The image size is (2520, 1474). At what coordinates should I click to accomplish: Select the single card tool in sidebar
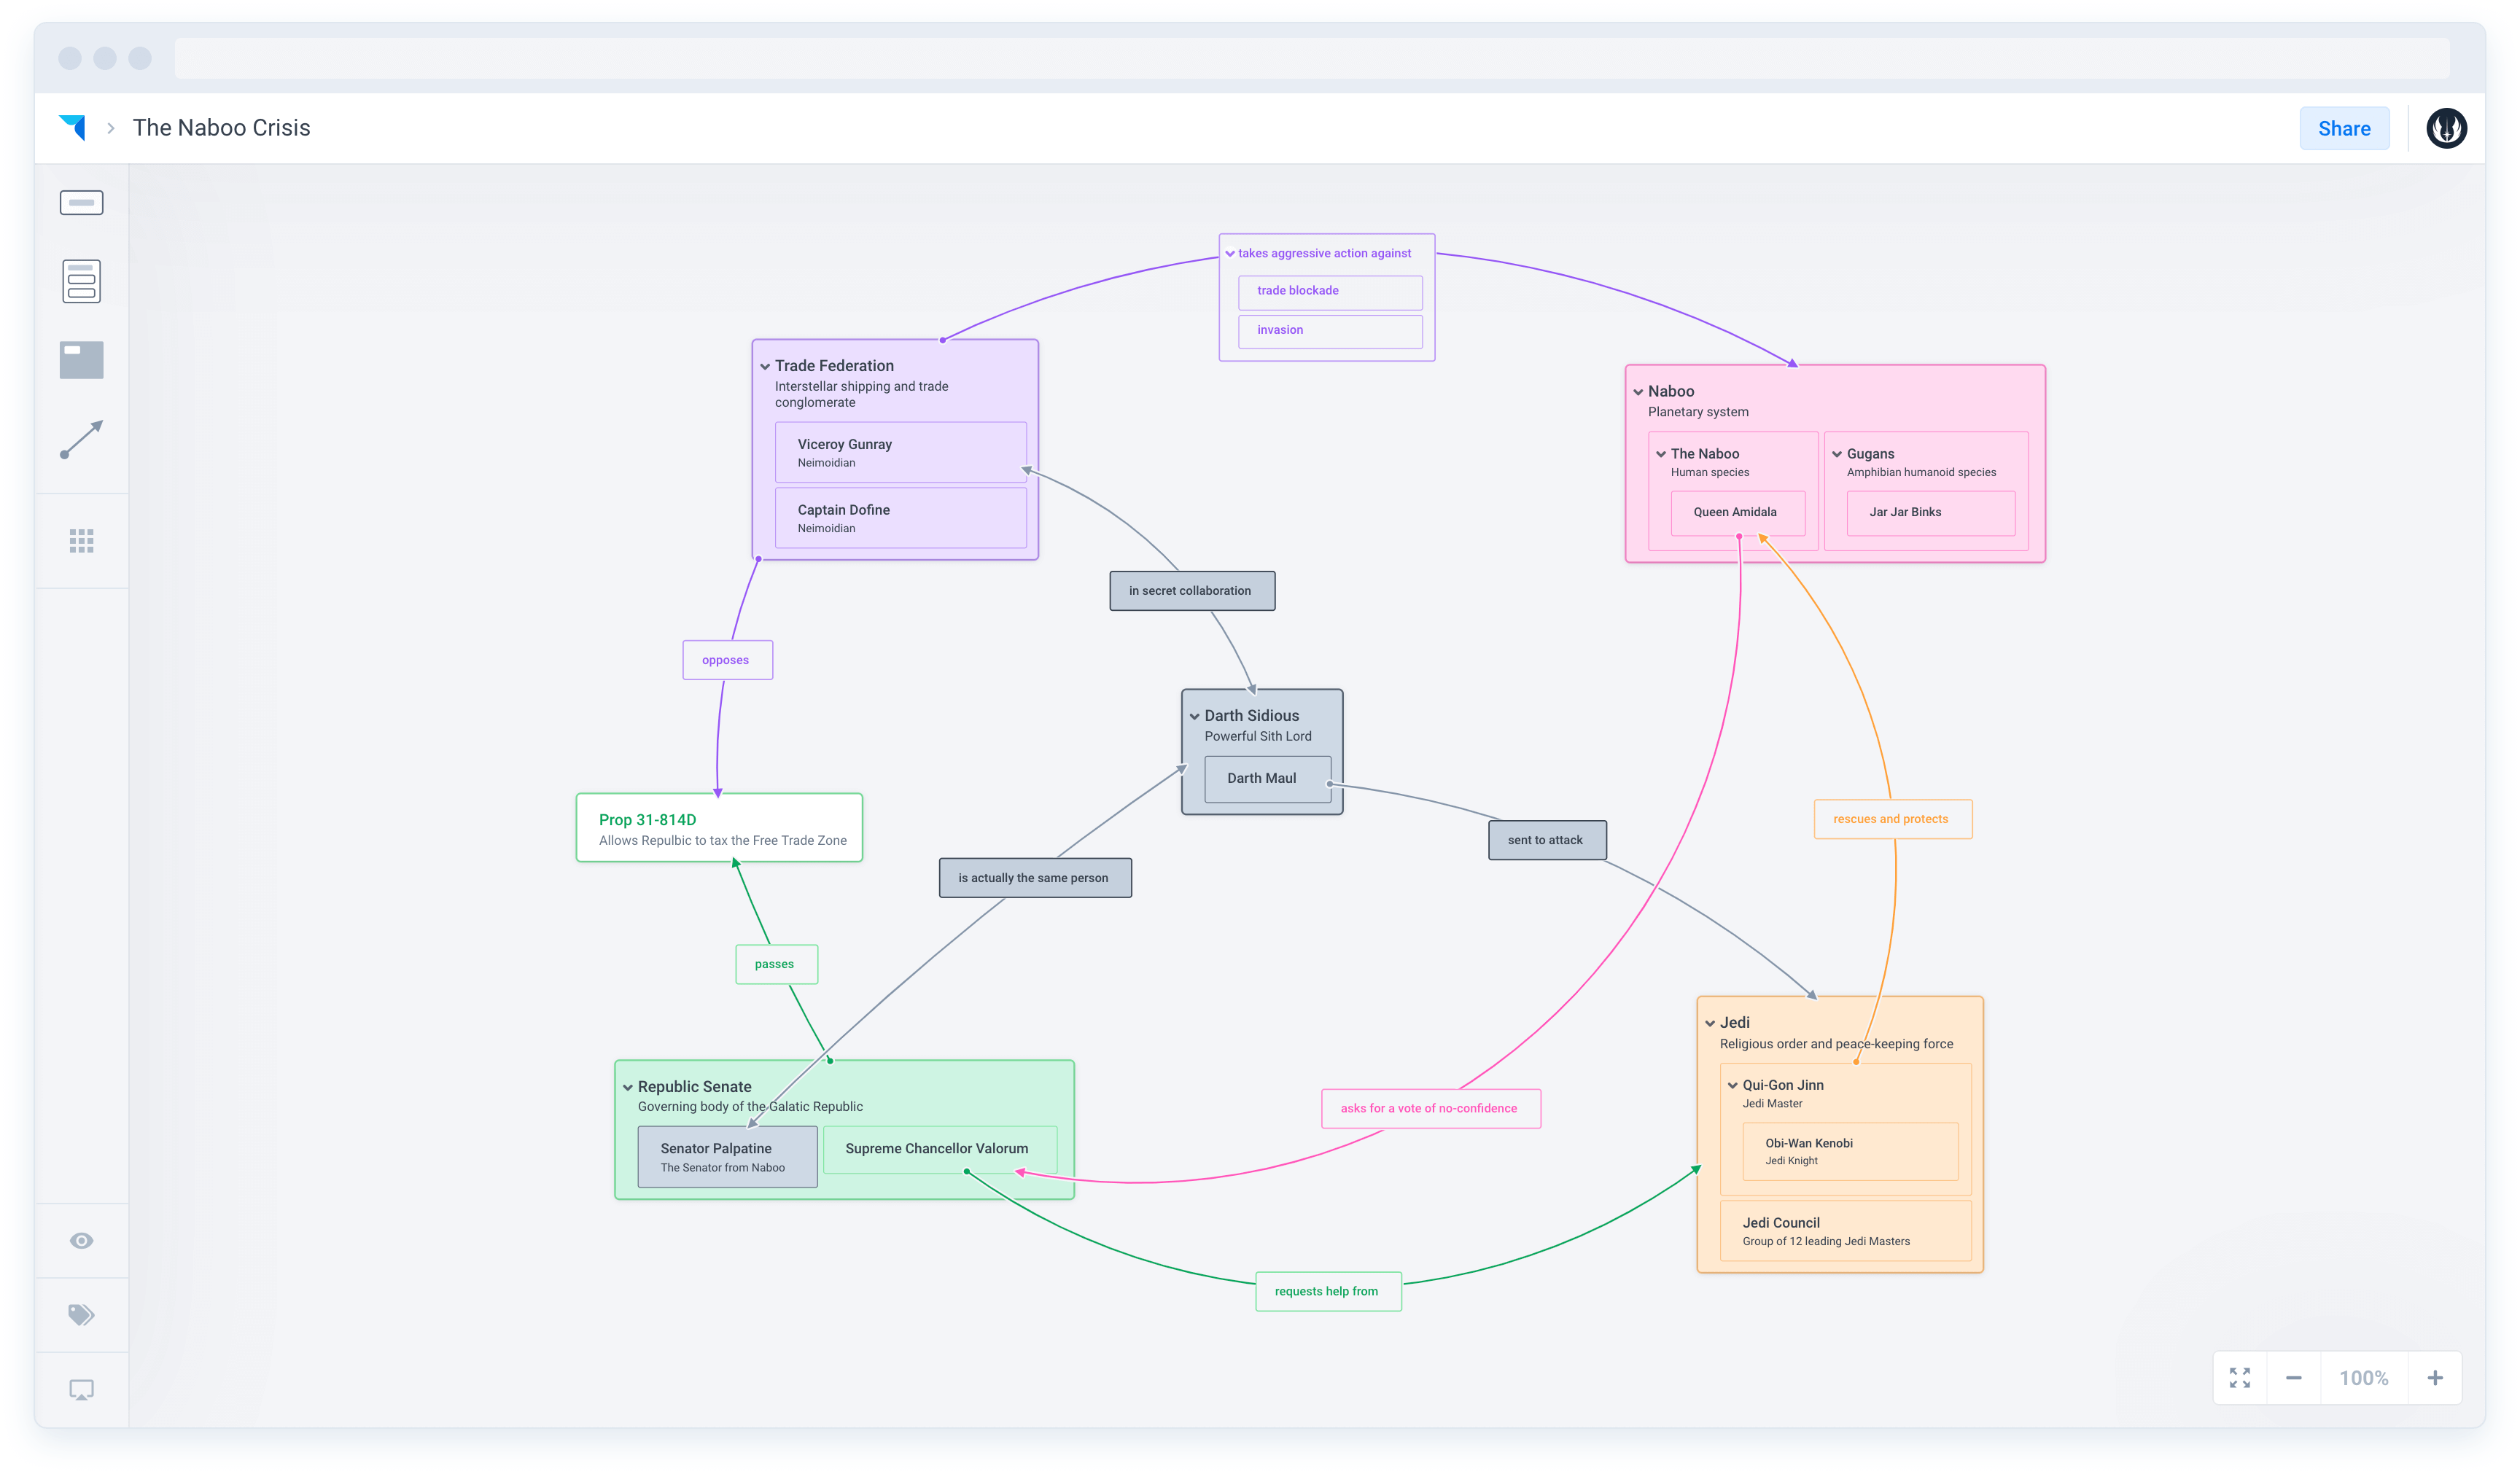[81, 203]
